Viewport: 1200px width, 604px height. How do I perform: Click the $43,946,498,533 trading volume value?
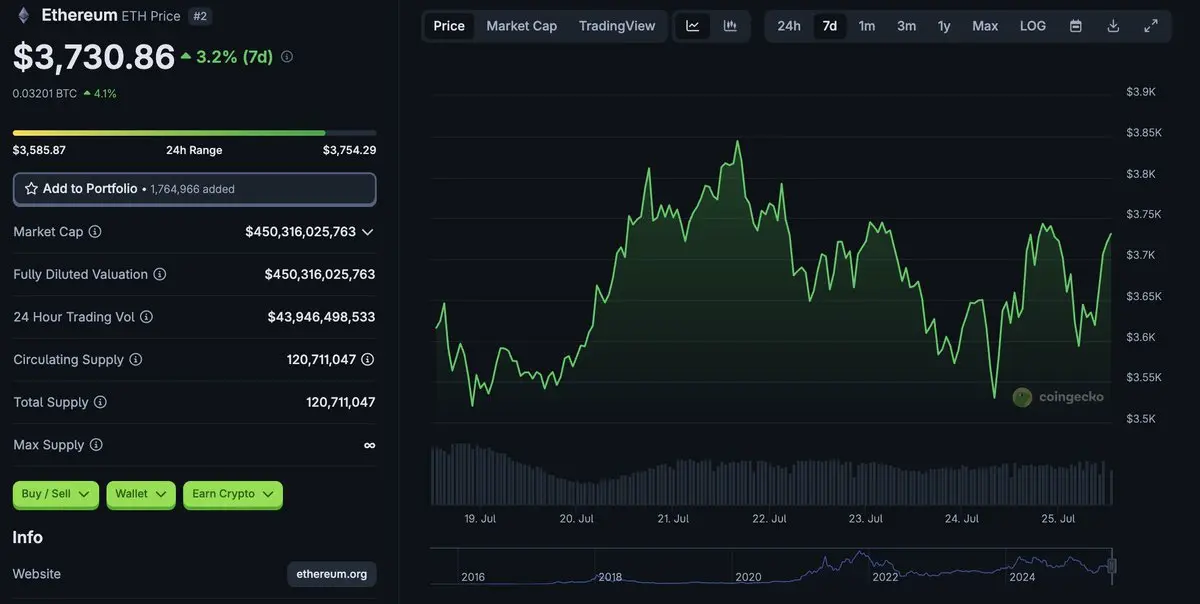[x=321, y=317]
